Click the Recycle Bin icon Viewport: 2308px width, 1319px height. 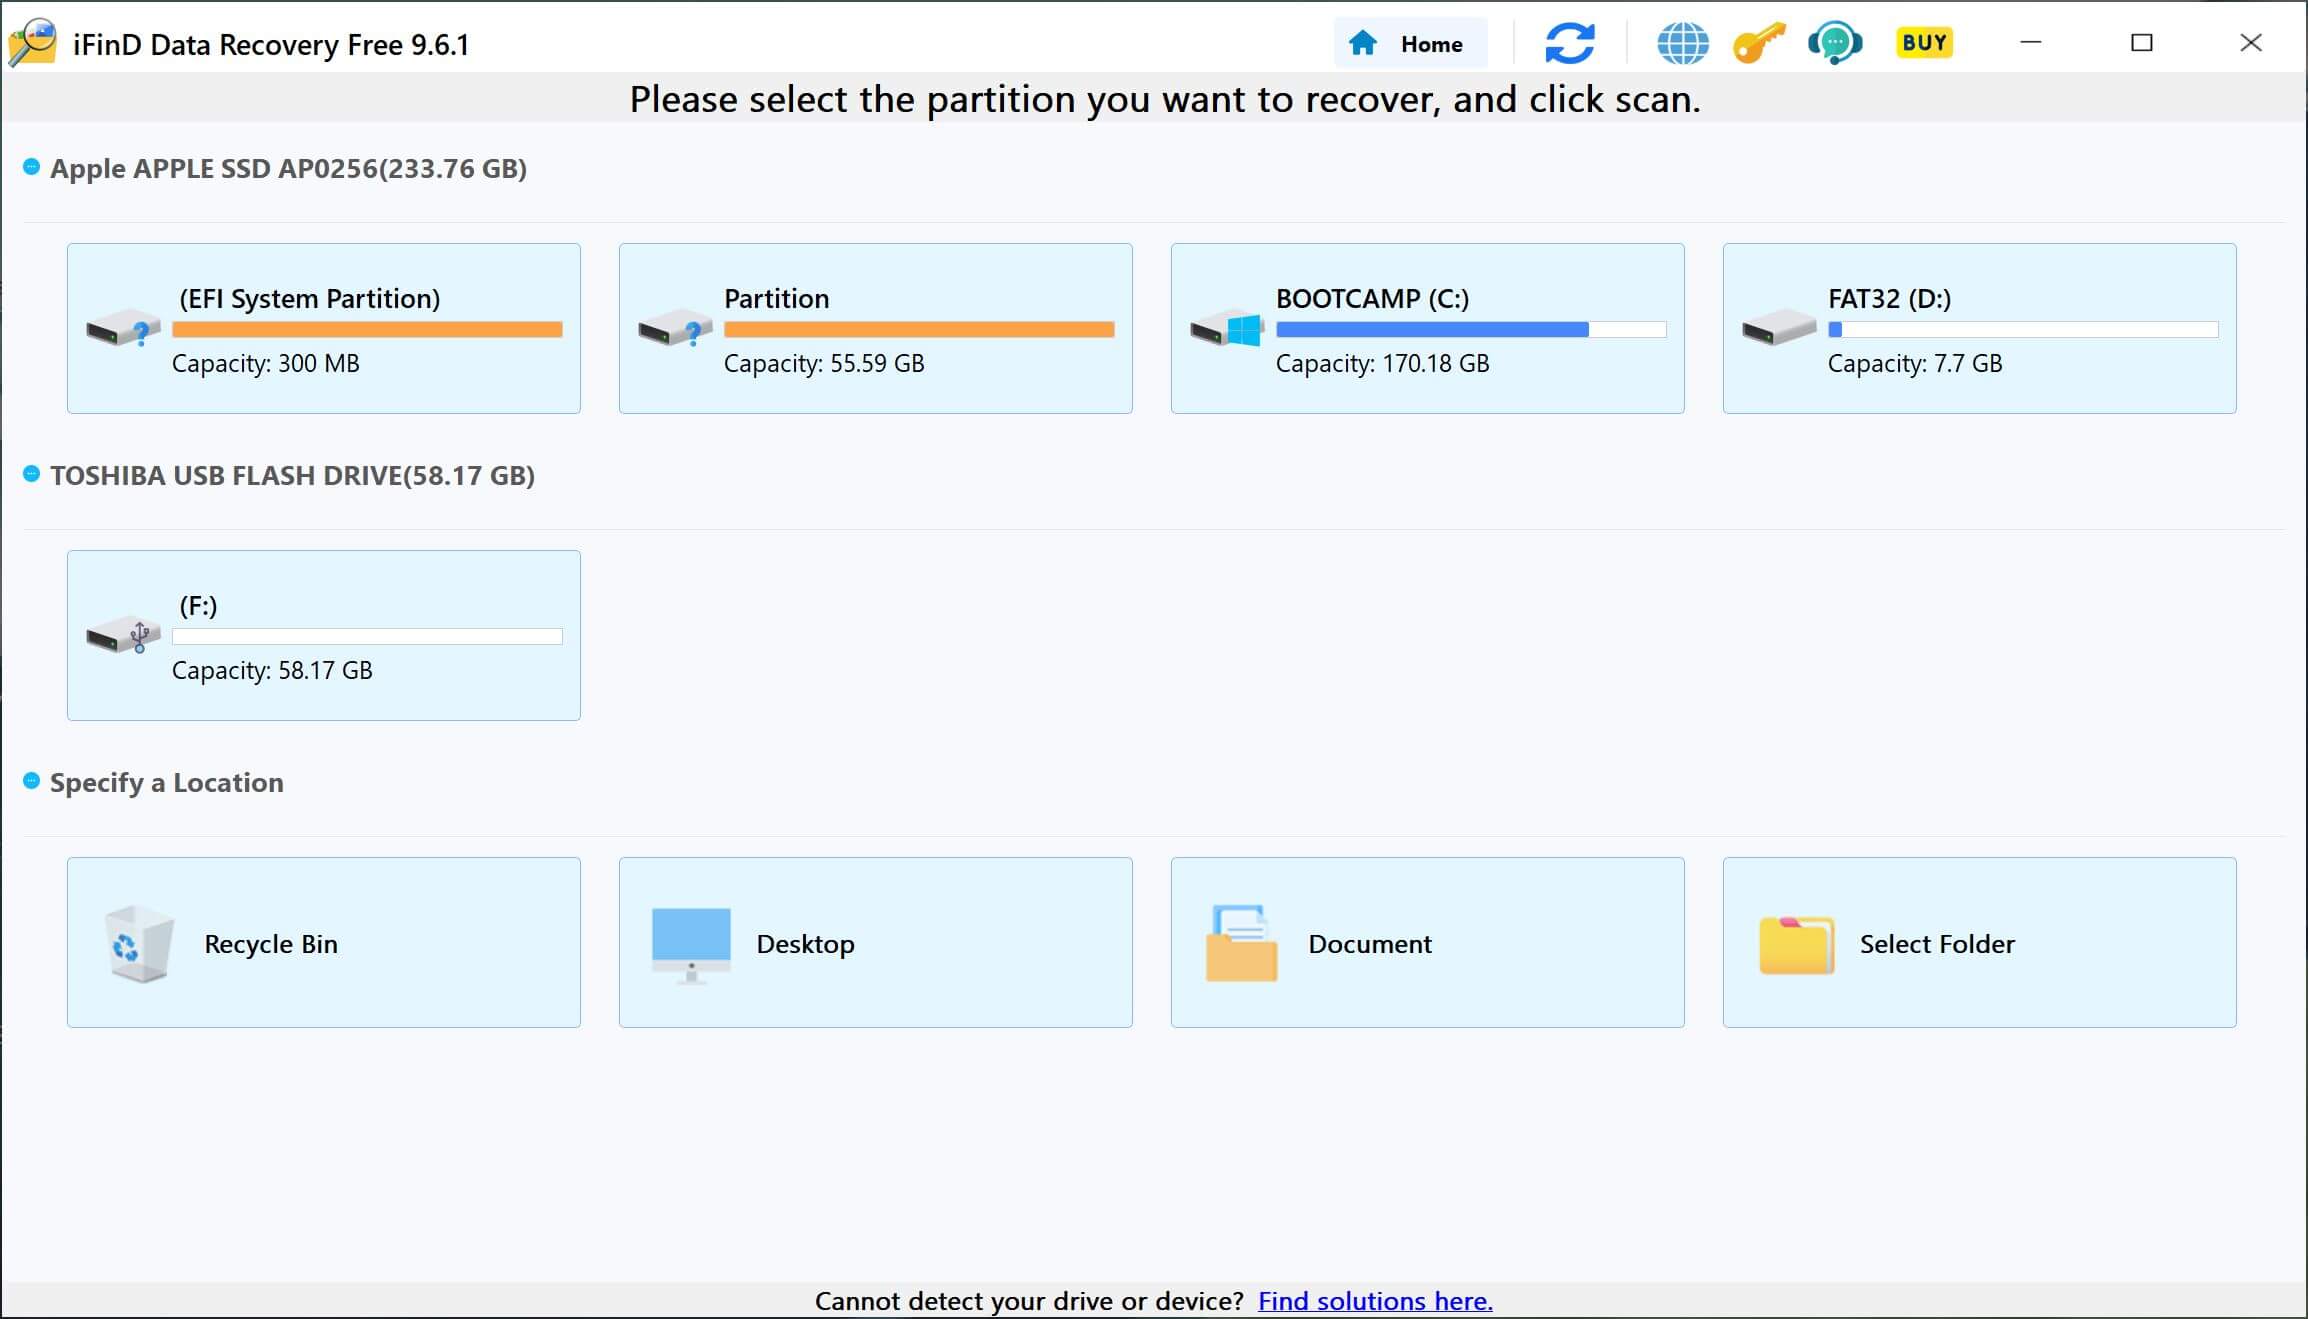click(140, 943)
